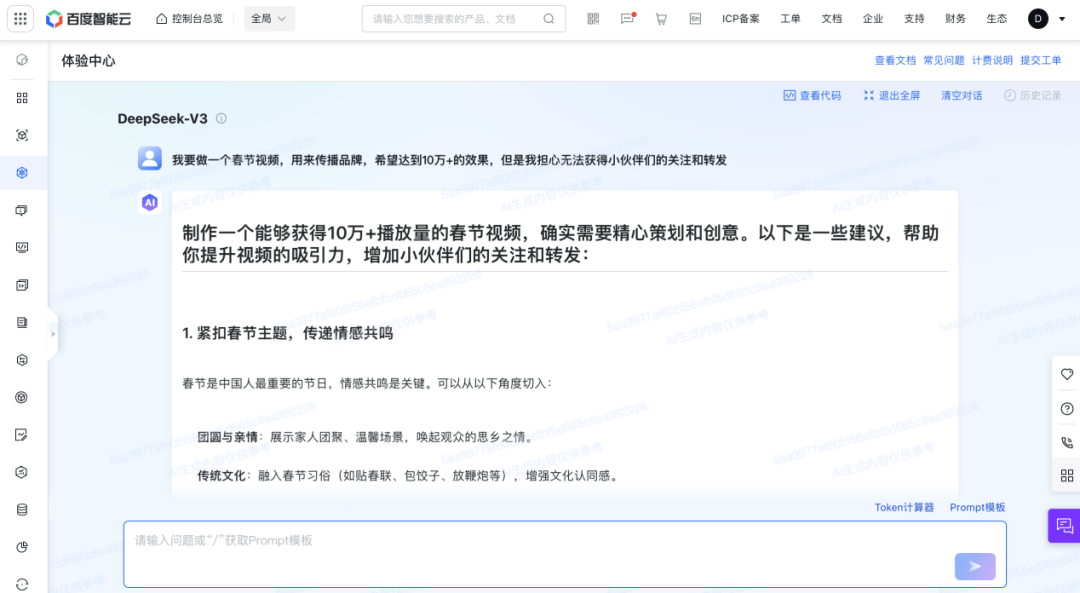The height and width of the screenshot is (593, 1080).
Task: Open the shopping cart icon
Action: coord(661,19)
